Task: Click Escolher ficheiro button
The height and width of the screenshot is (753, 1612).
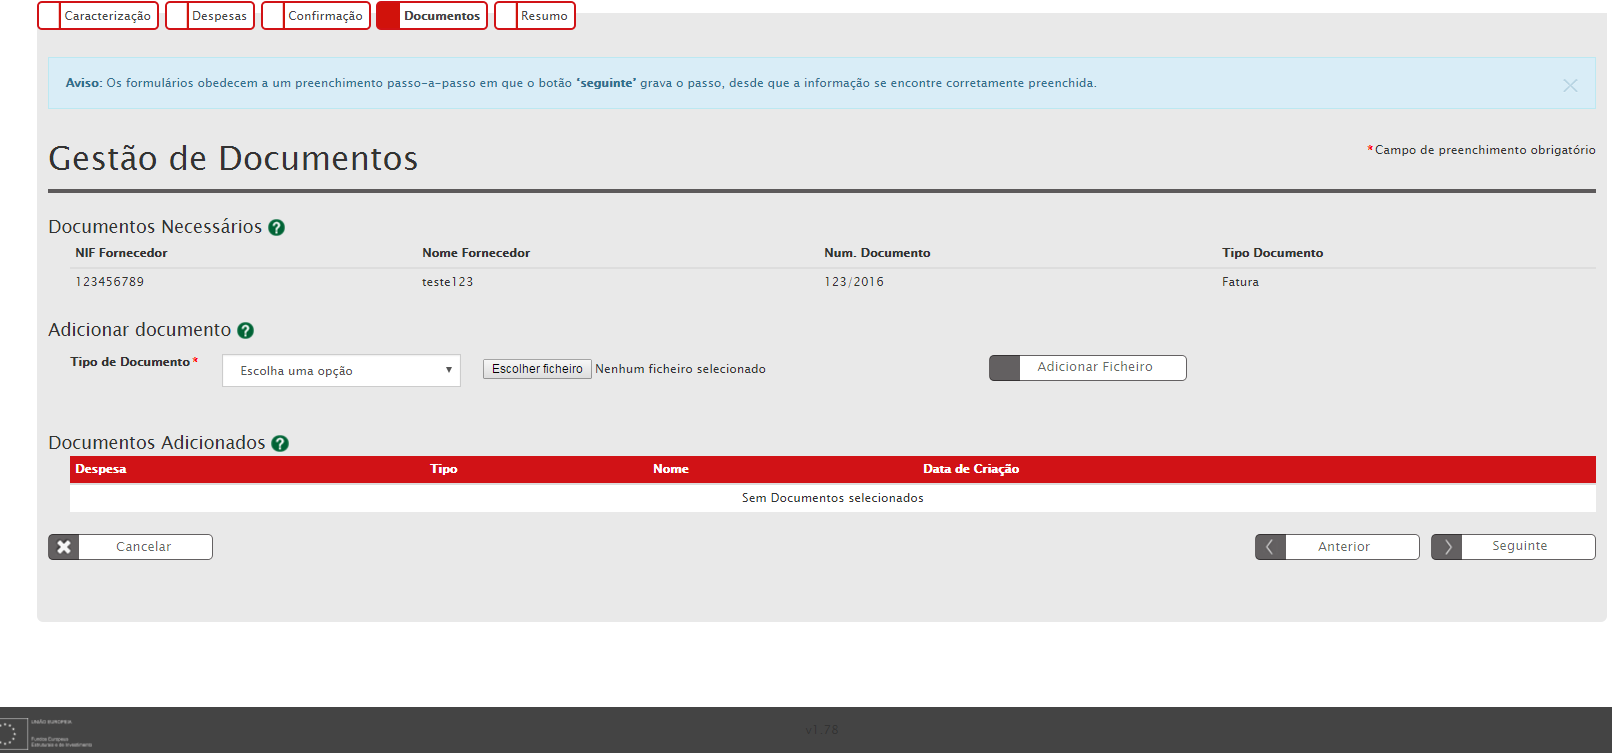Action: [537, 369]
